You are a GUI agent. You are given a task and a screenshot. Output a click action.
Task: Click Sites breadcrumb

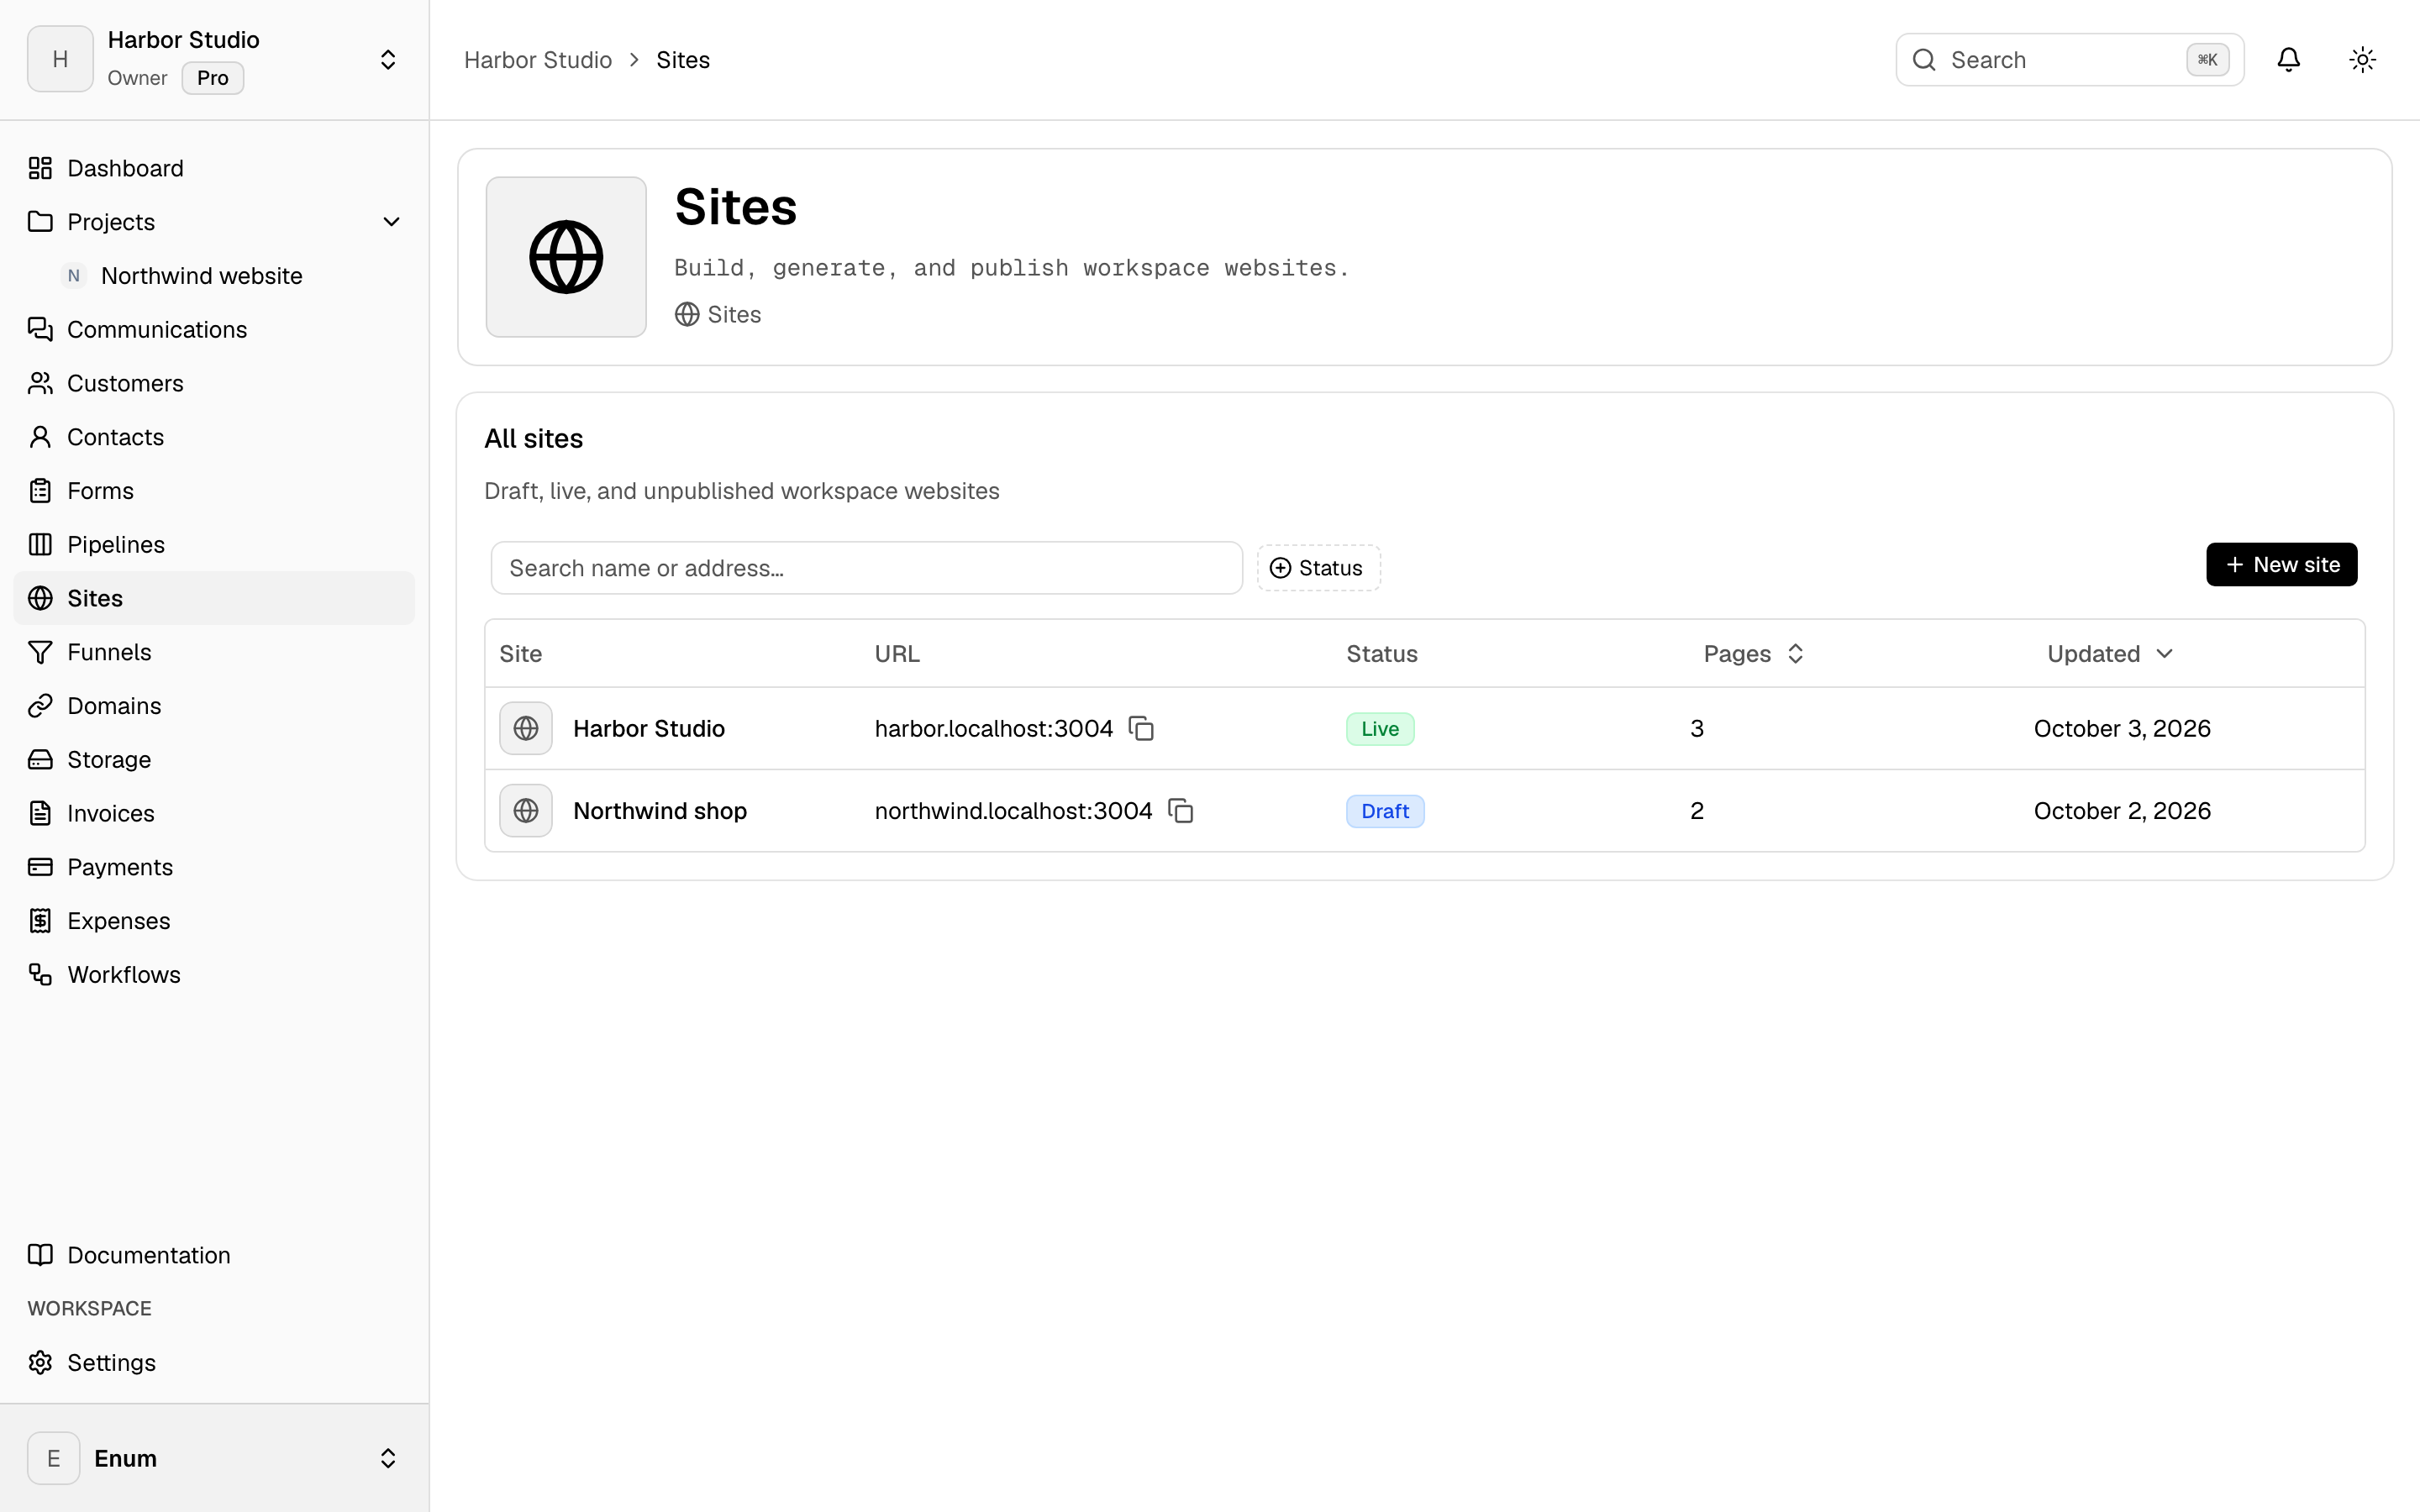coord(683,60)
